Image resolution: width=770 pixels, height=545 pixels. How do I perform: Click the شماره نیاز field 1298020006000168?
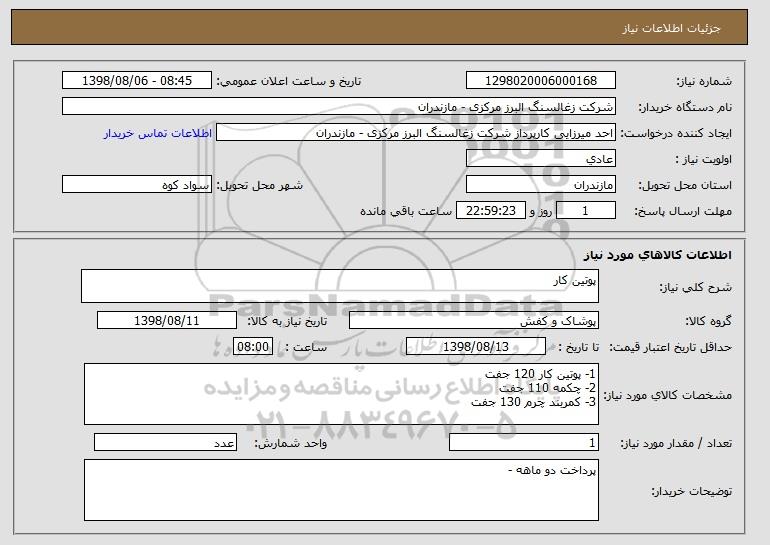(x=541, y=81)
